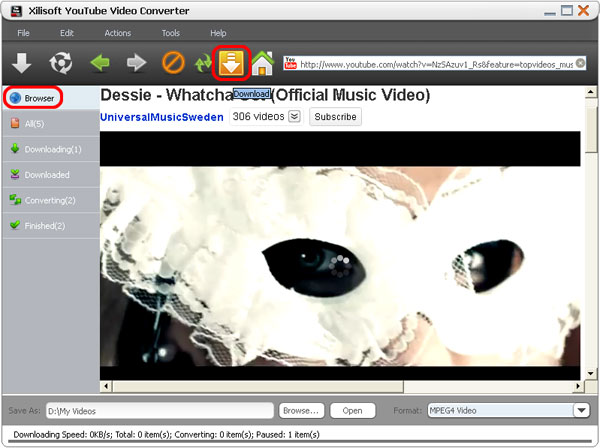600x448 pixels.
Task: Show the Converting(2) list
Action: tap(51, 200)
